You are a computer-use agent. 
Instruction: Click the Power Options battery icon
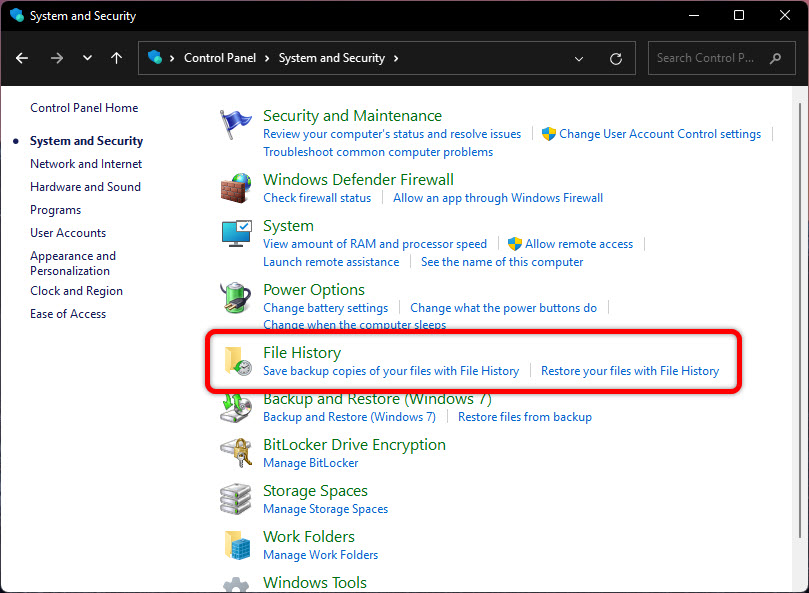click(236, 298)
